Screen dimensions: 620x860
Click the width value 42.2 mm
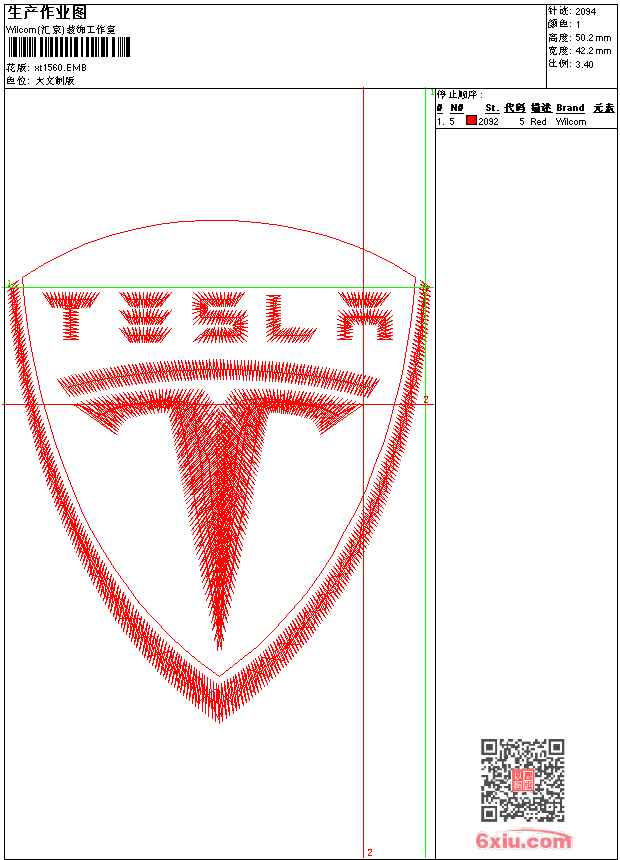tap(593, 51)
